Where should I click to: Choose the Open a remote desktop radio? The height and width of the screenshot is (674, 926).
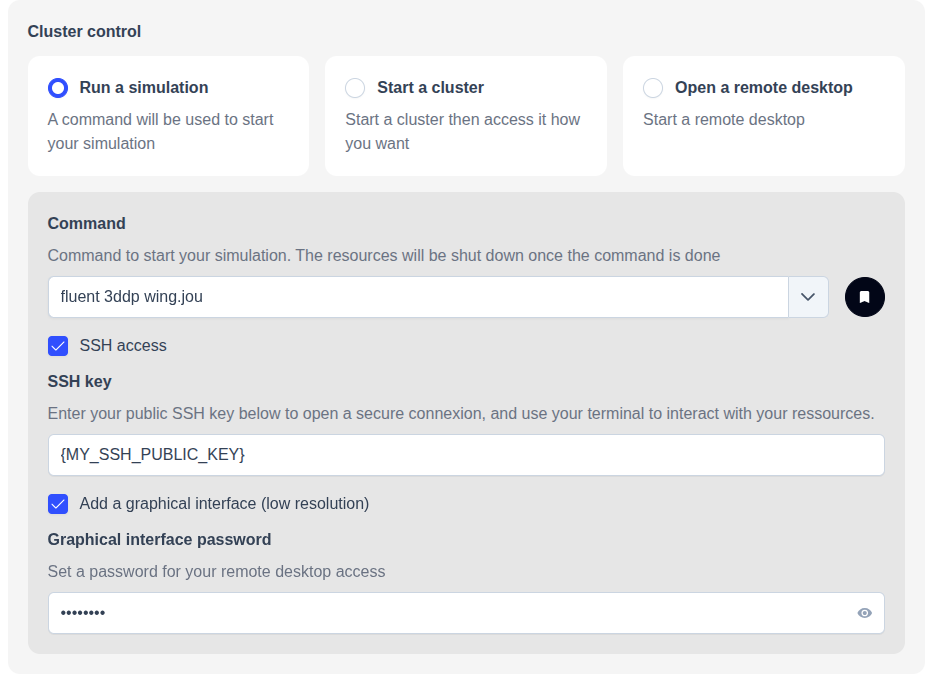click(x=653, y=88)
